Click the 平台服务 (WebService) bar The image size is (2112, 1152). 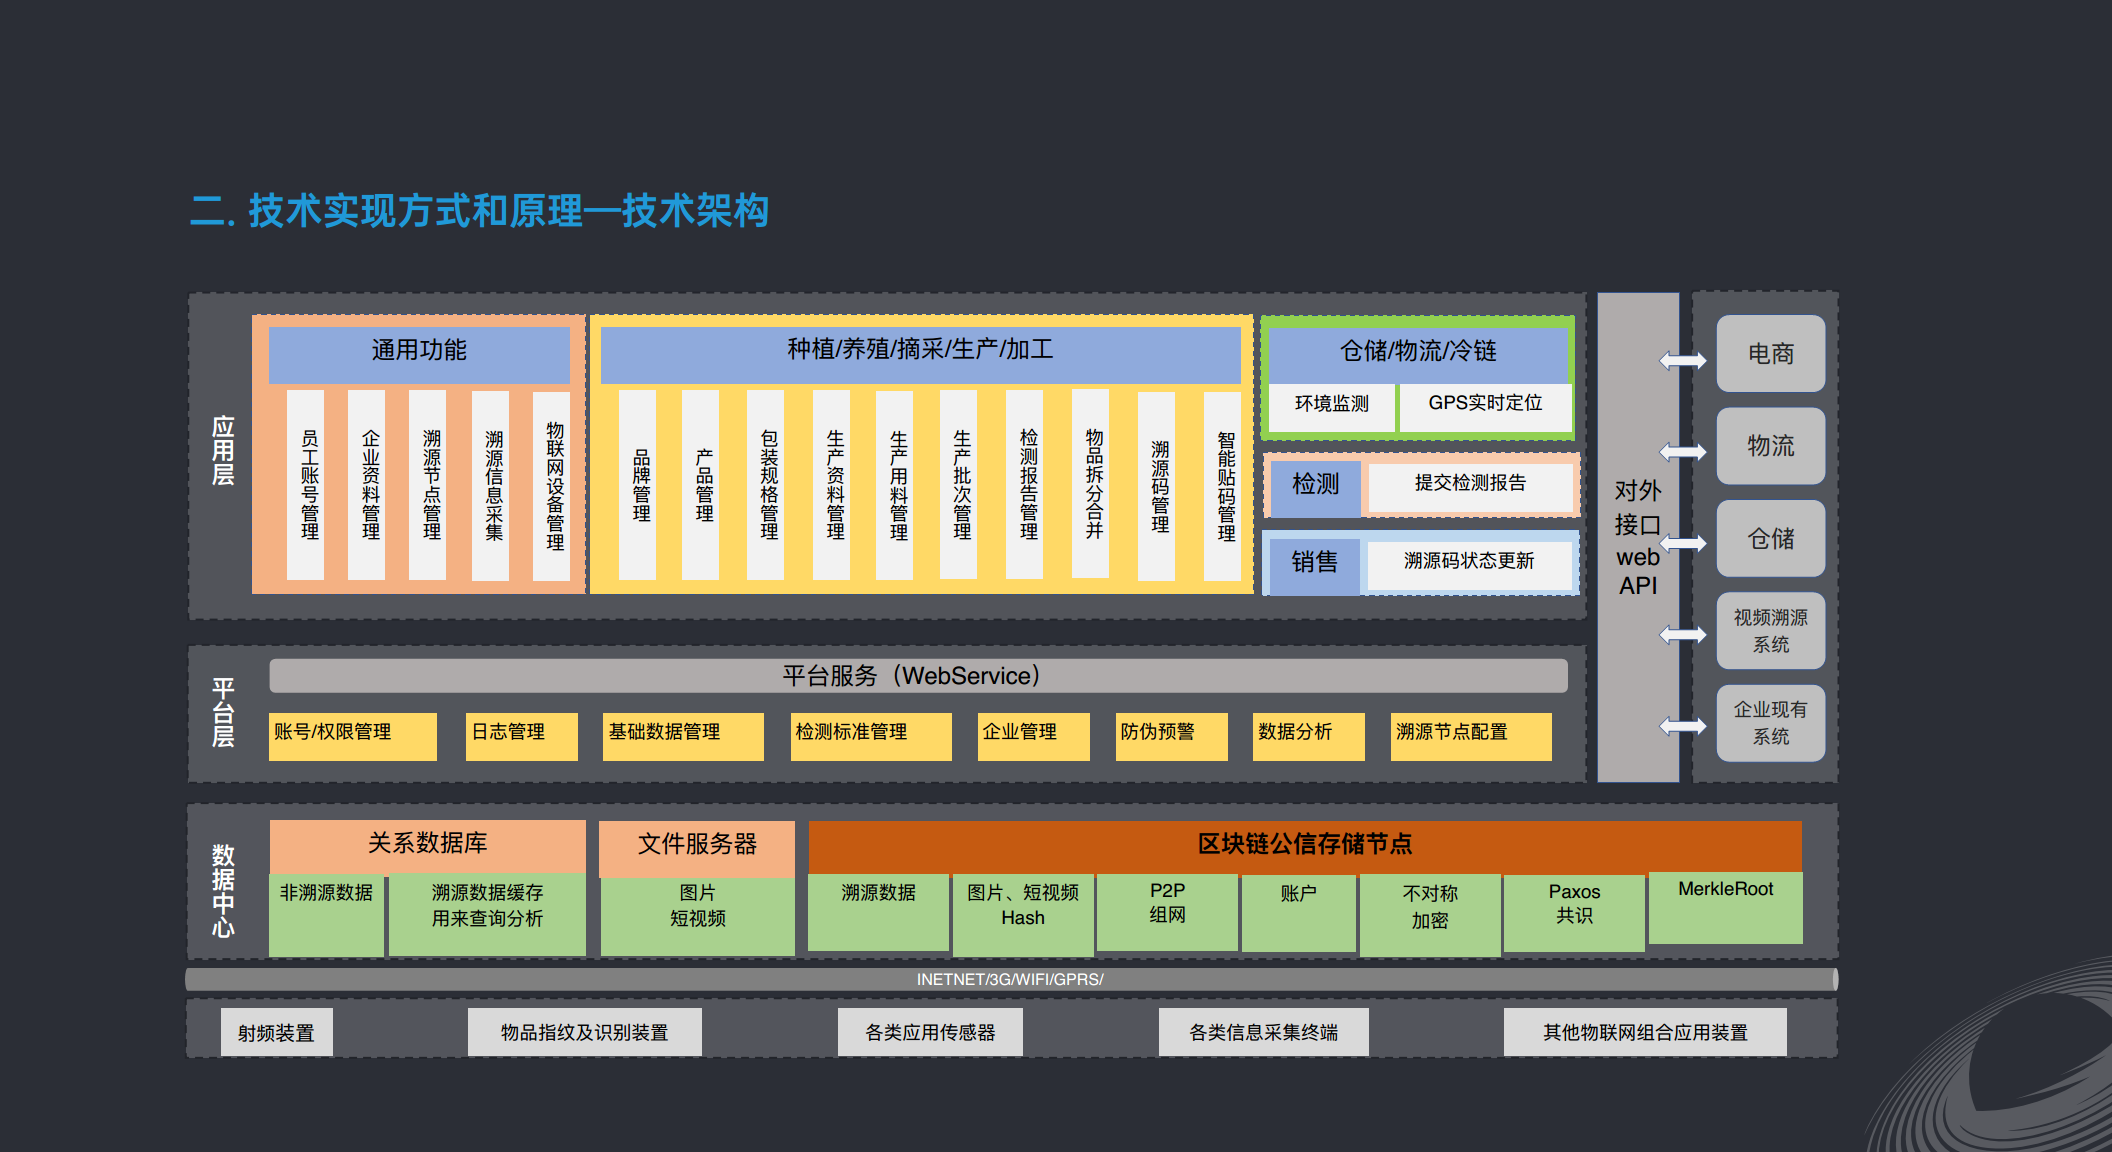point(918,676)
